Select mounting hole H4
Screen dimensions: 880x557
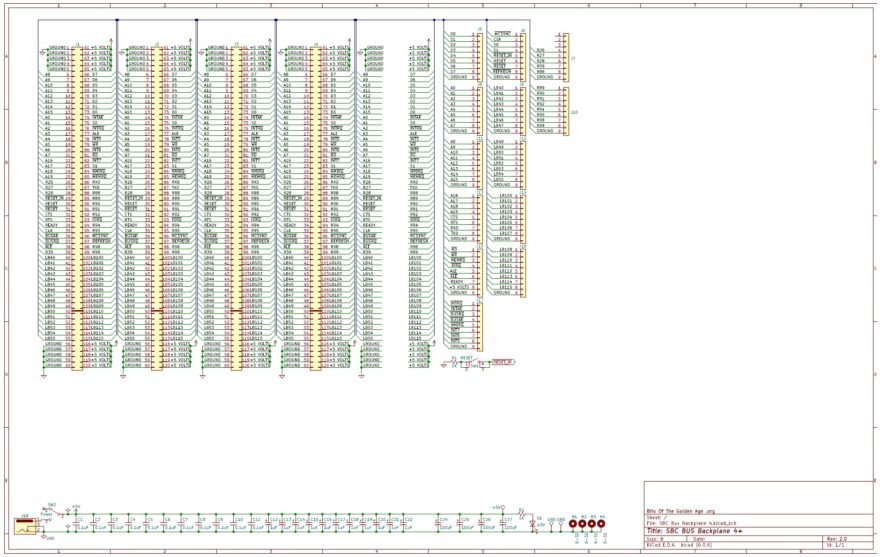602,524
